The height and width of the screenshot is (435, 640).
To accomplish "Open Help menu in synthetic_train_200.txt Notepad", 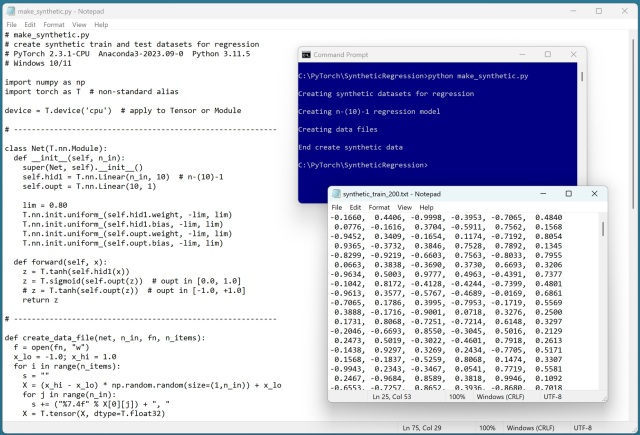I will (x=427, y=207).
